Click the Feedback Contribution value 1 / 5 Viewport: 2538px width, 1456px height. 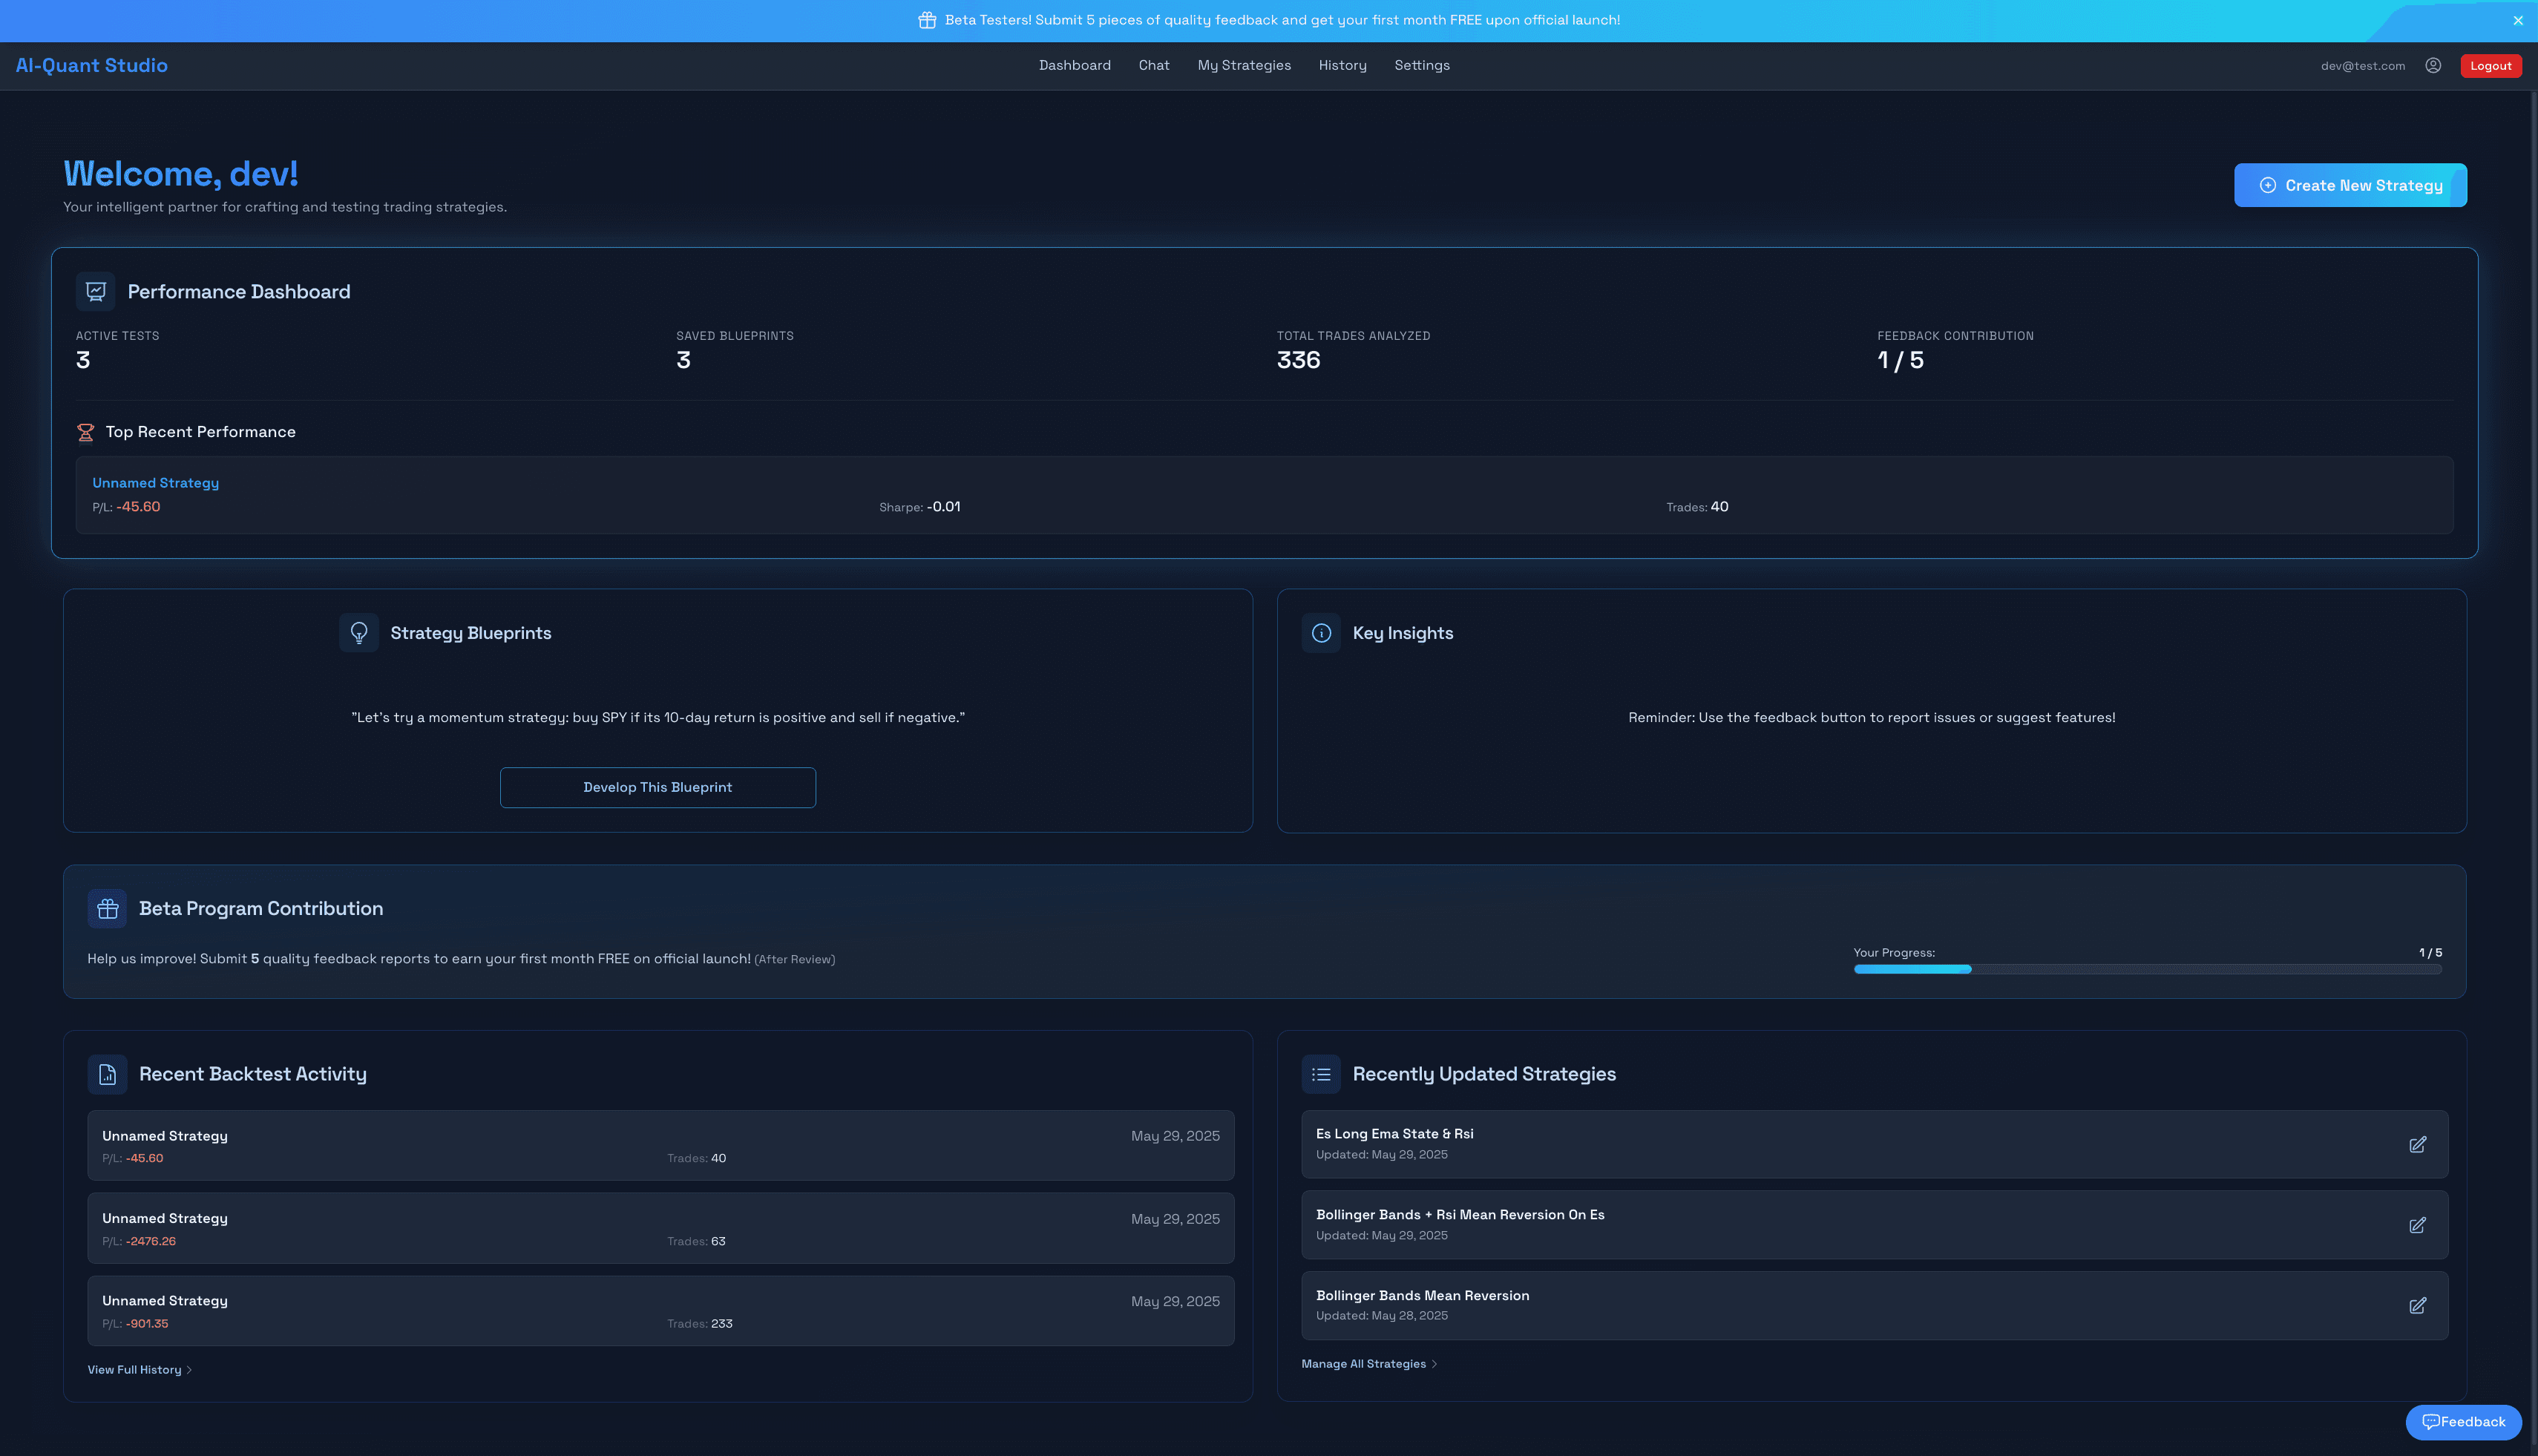coord(1900,361)
